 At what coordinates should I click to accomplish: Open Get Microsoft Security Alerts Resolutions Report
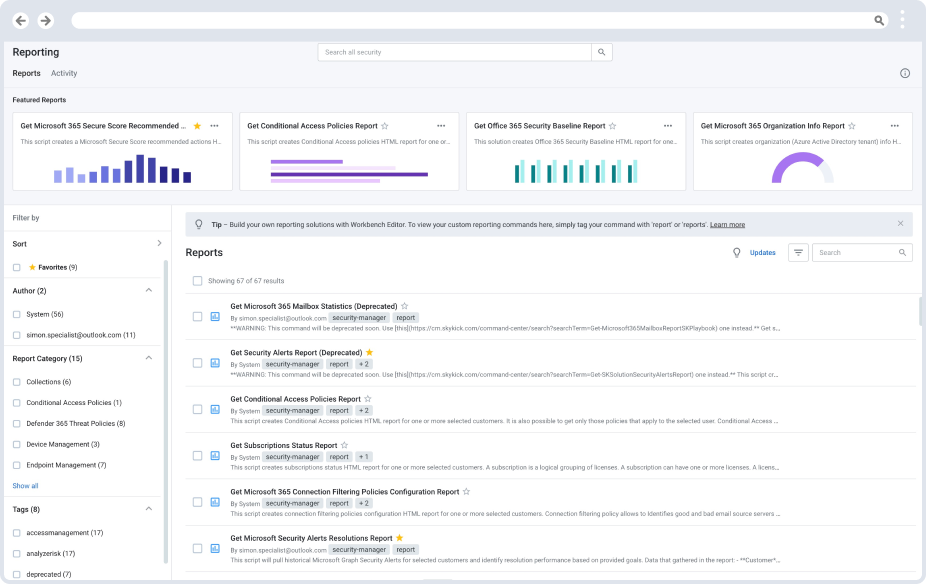[311, 538]
